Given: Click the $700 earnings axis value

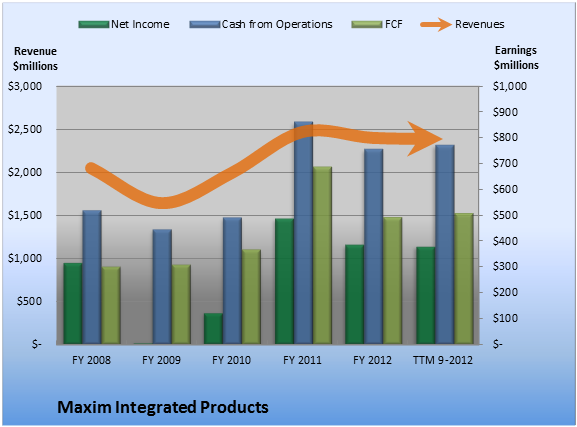Looking at the screenshot, I should click(505, 163).
